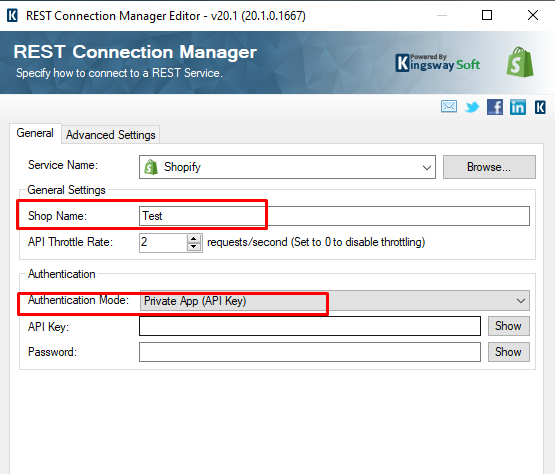Click the 'requests/second' throttling hint text
This screenshot has height=474, width=555.
(x=316, y=242)
